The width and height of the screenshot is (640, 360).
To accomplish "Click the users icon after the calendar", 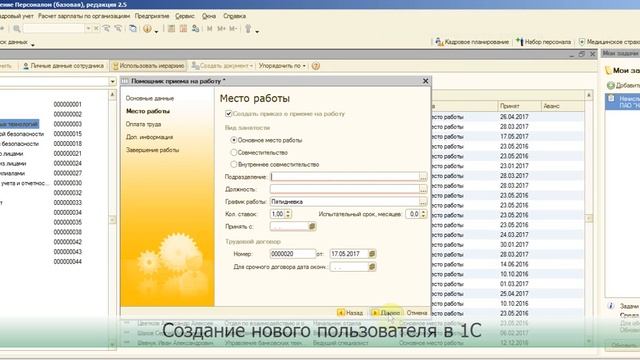I will (x=196, y=29).
